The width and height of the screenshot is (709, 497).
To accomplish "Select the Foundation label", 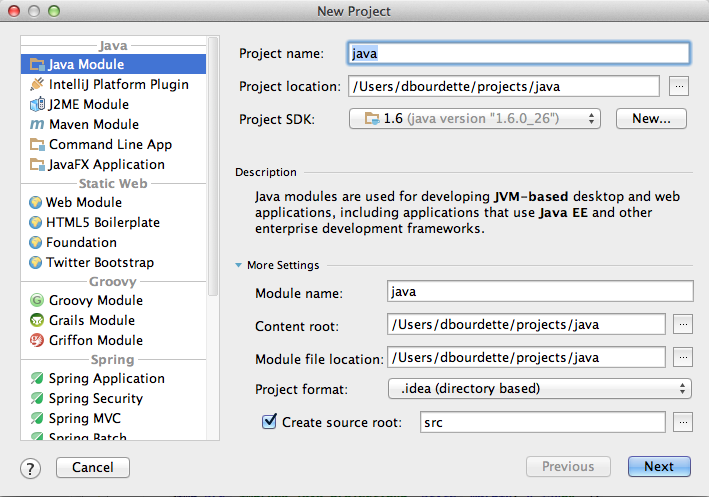I will (x=81, y=242).
